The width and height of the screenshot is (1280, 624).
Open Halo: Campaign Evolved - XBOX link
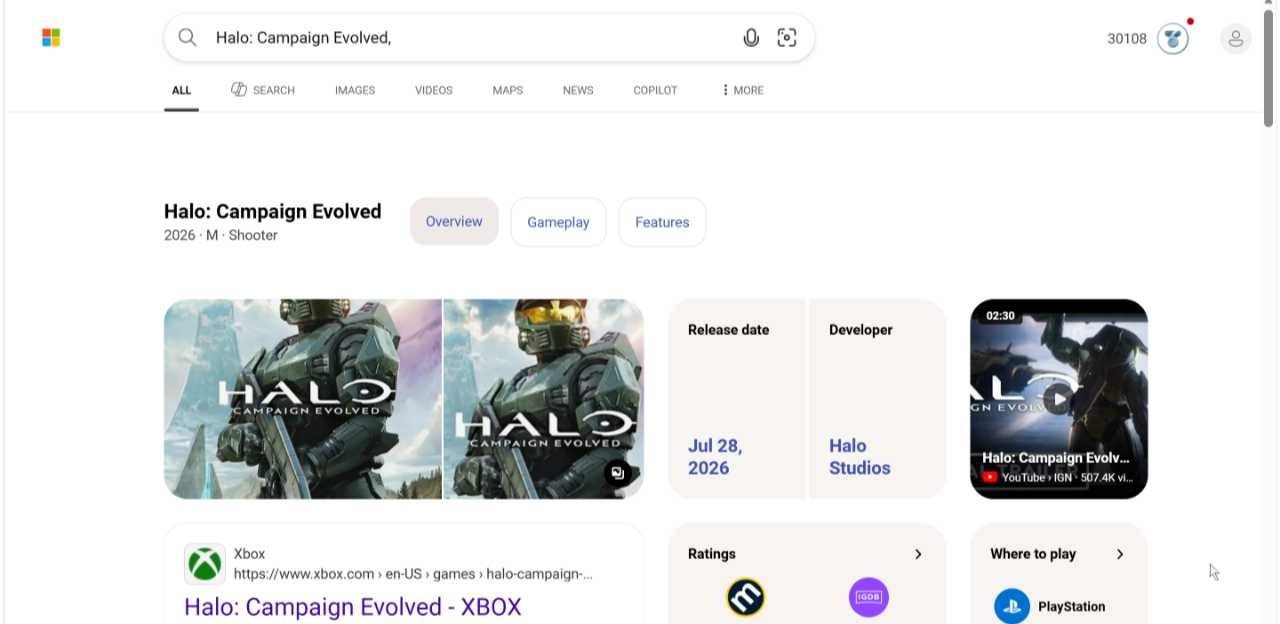[x=353, y=607]
